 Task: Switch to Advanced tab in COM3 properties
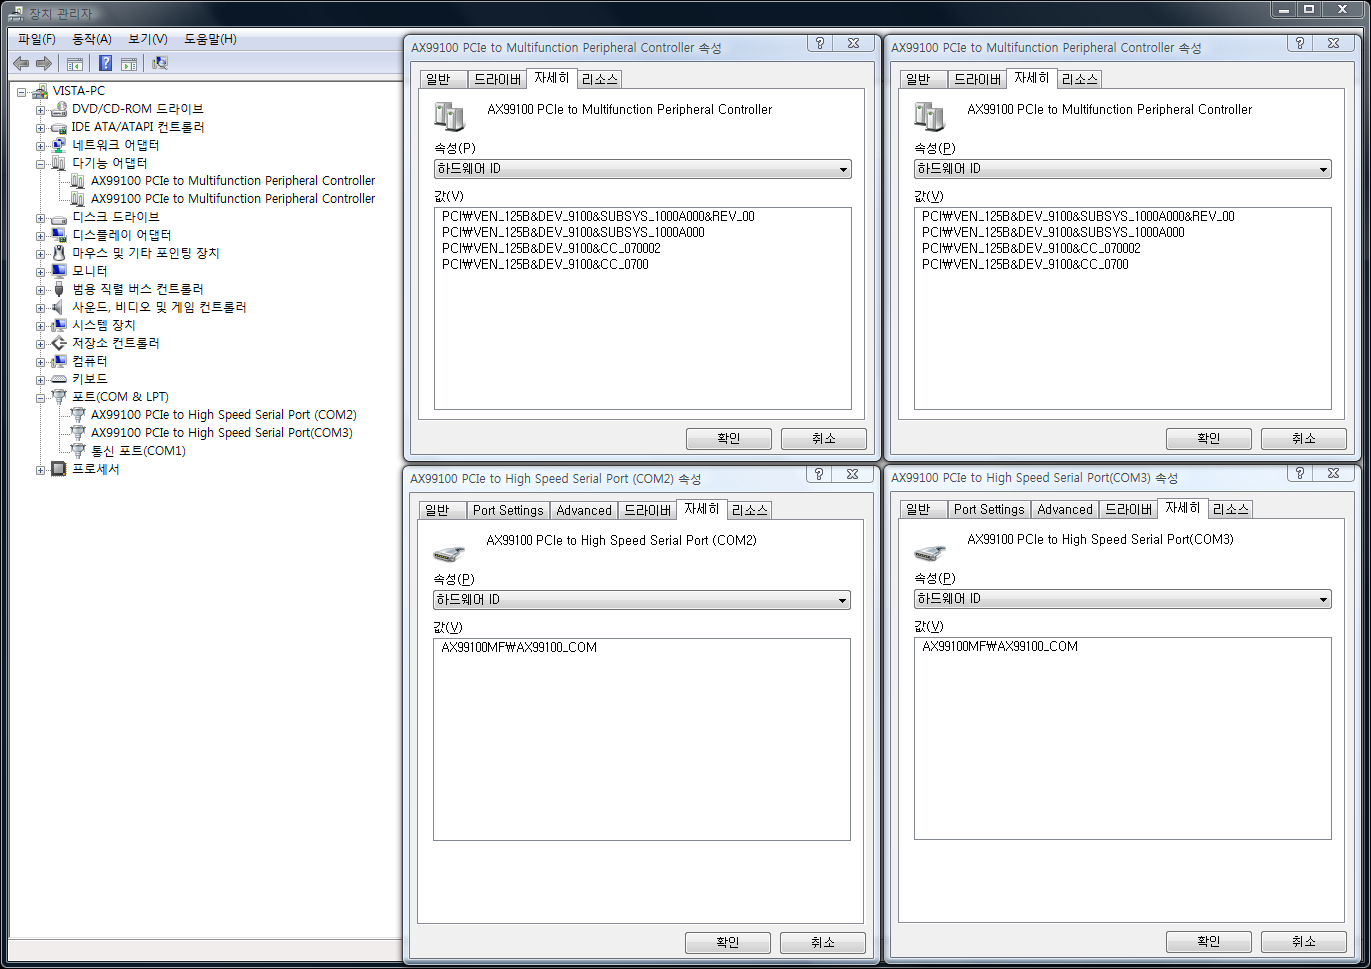coord(1065,509)
